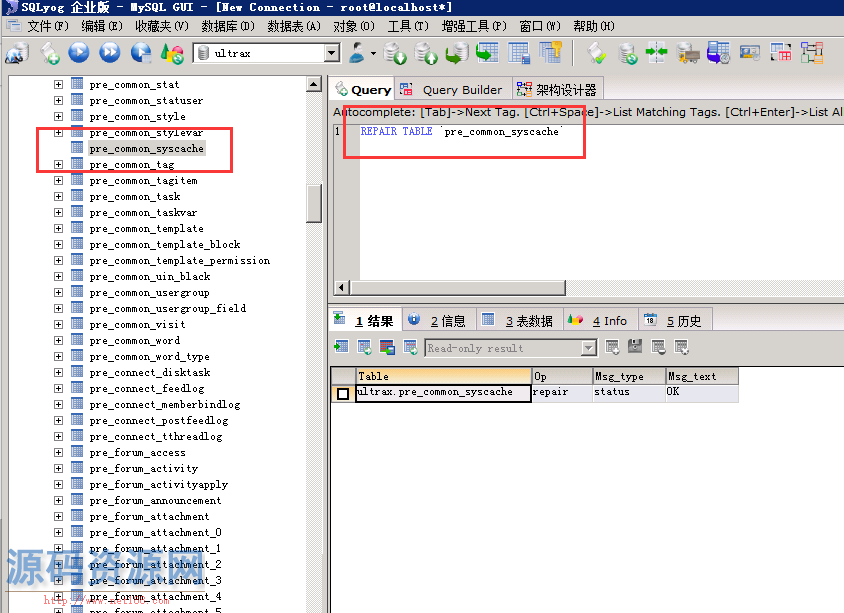The image size is (844, 613).
Task: Switch to the Query Builder tab
Action: (452, 90)
